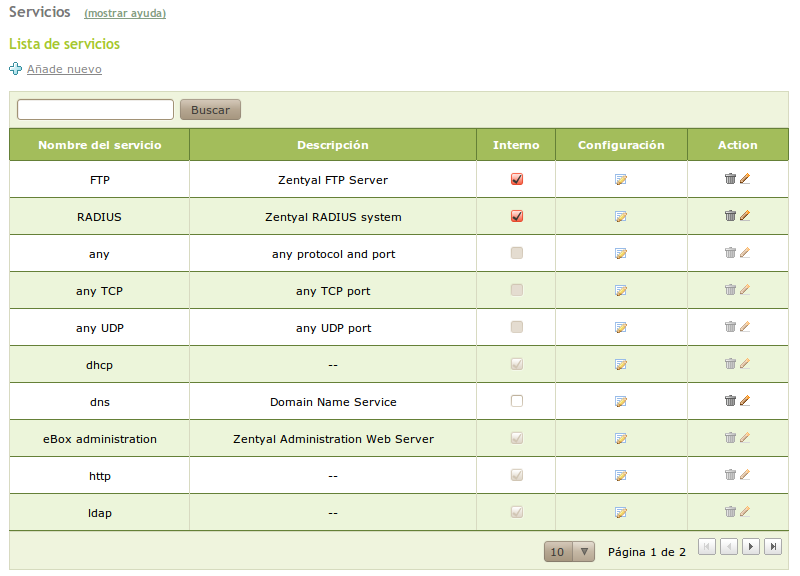Click the mostrar ayuda link

click(125, 13)
